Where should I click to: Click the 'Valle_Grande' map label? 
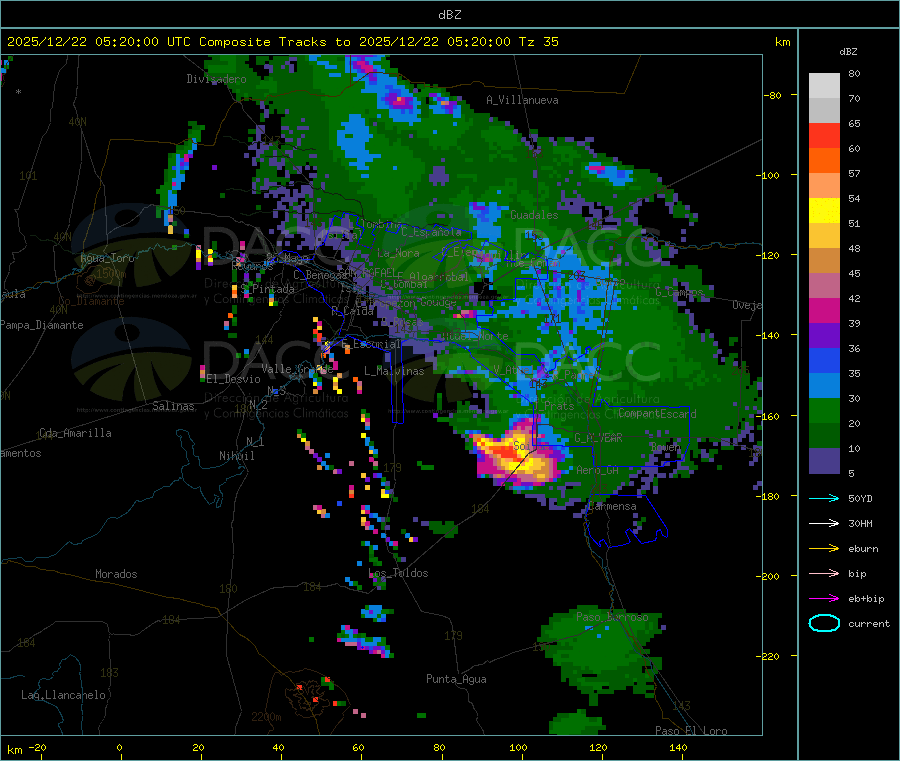297,369
